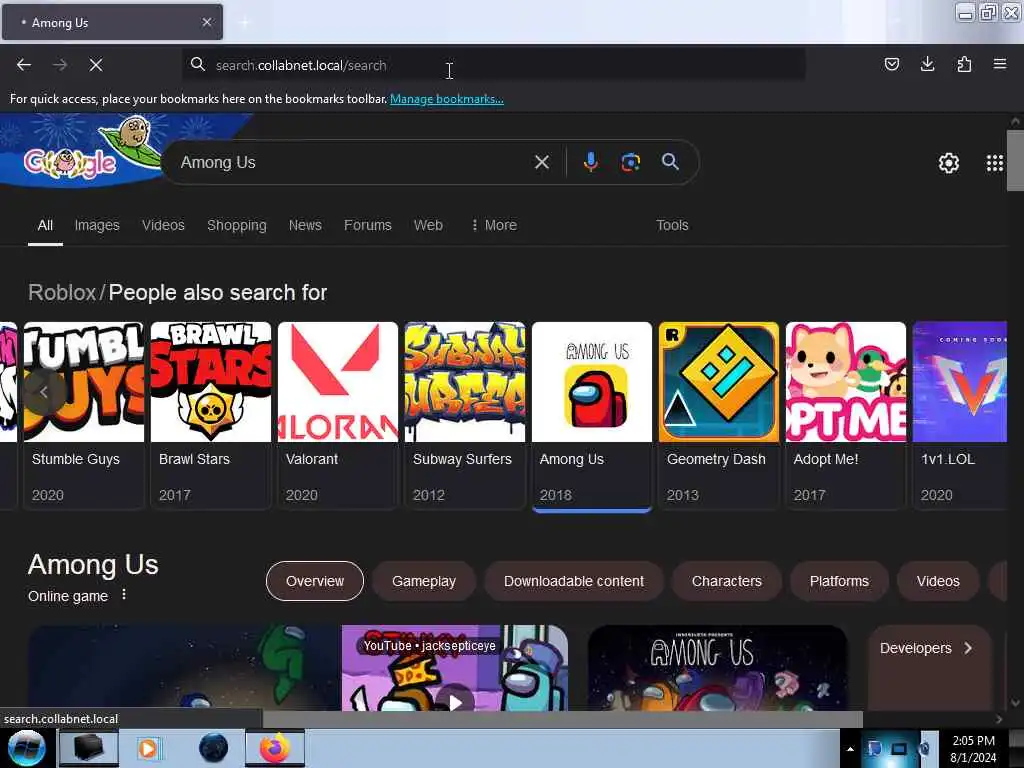The image size is (1024, 768).
Task: Select the Downloadable content chip
Action: [x=573, y=581]
